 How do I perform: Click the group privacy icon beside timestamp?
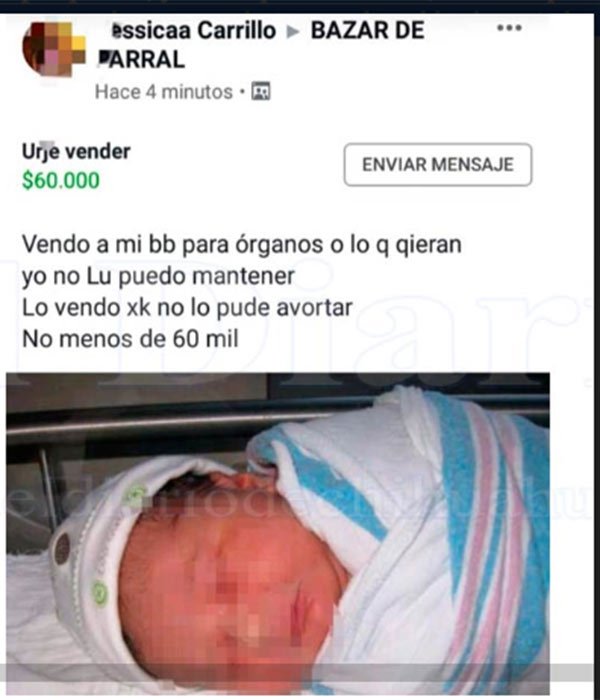[261, 92]
